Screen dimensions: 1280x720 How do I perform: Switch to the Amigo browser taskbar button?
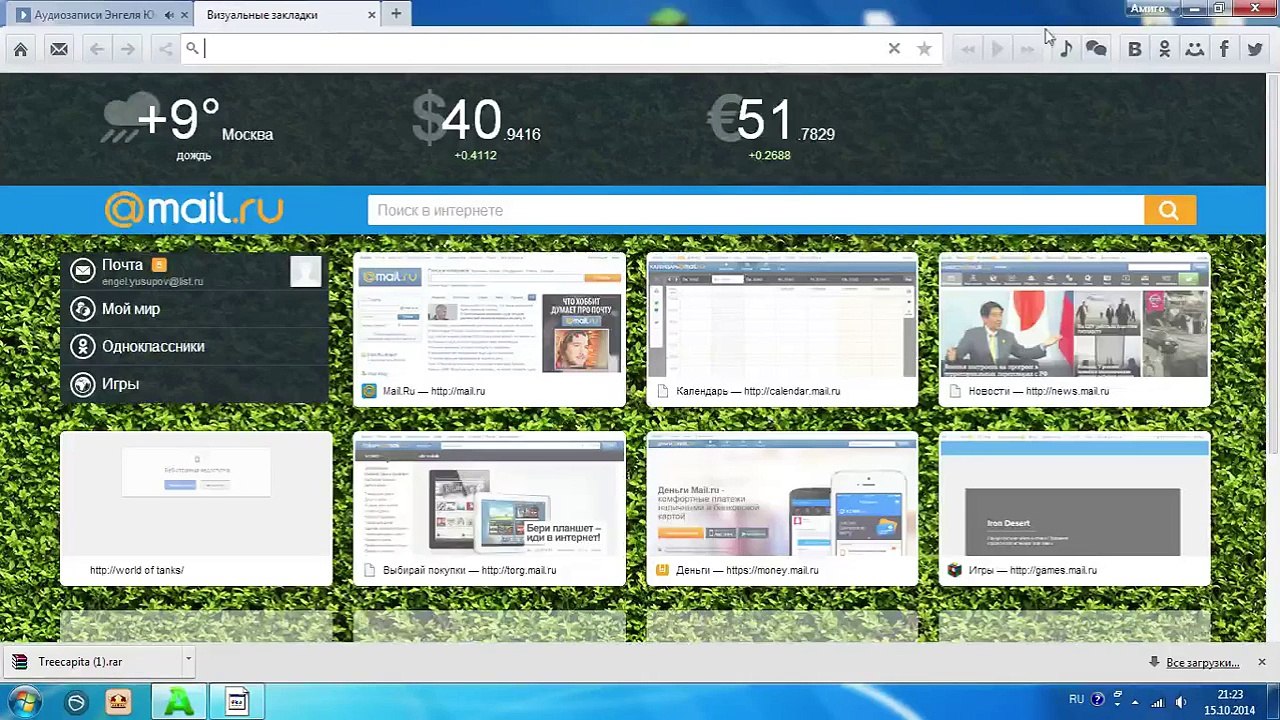click(179, 701)
